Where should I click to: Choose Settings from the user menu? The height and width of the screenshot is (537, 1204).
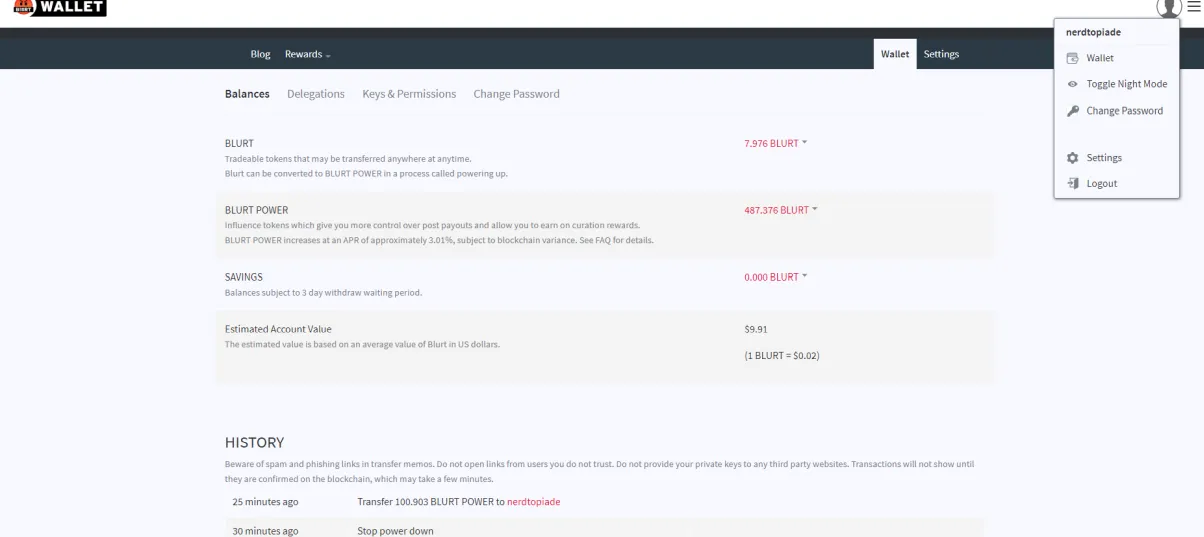tap(1104, 158)
